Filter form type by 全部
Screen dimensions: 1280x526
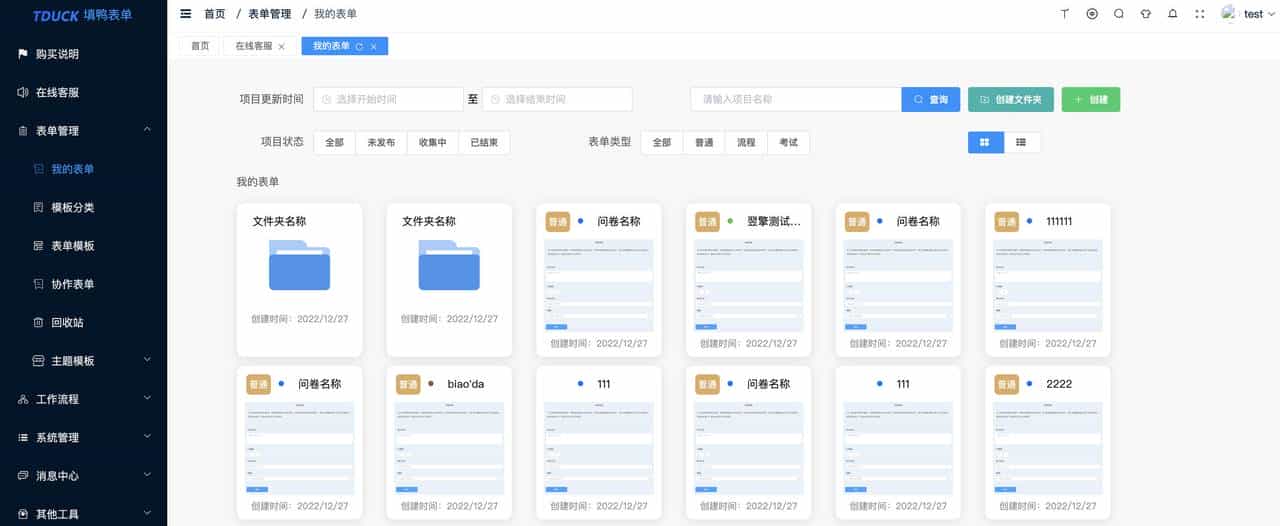tap(662, 143)
